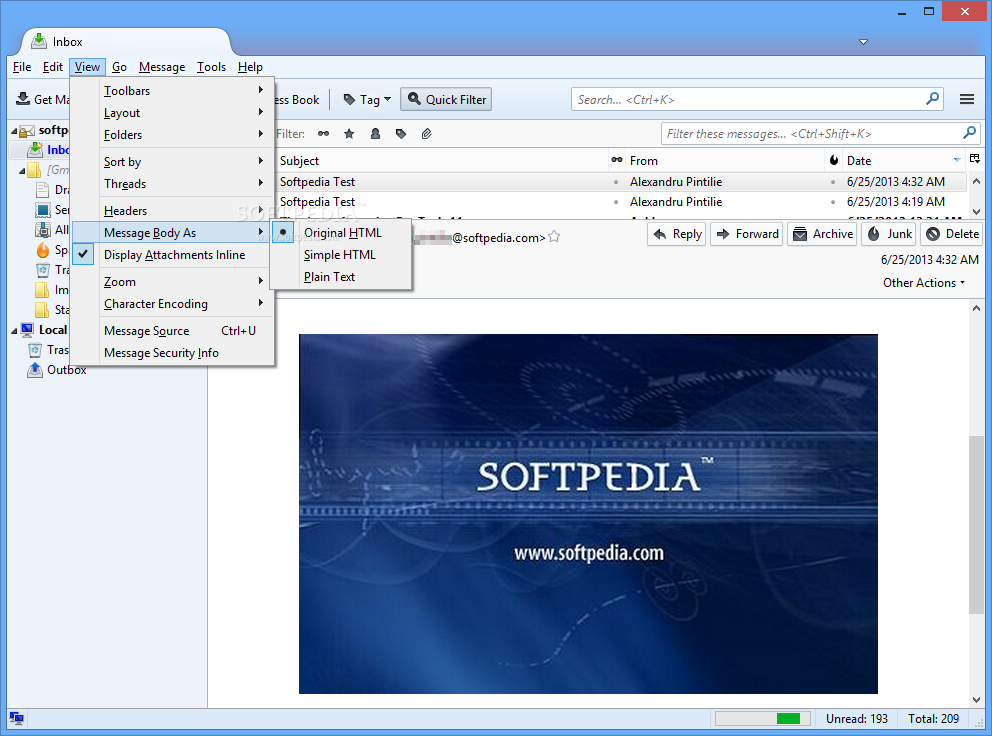The height and width of the screenshot is (736, 992).
Task: Open the column picker icon
Action: tap(975, 159)
